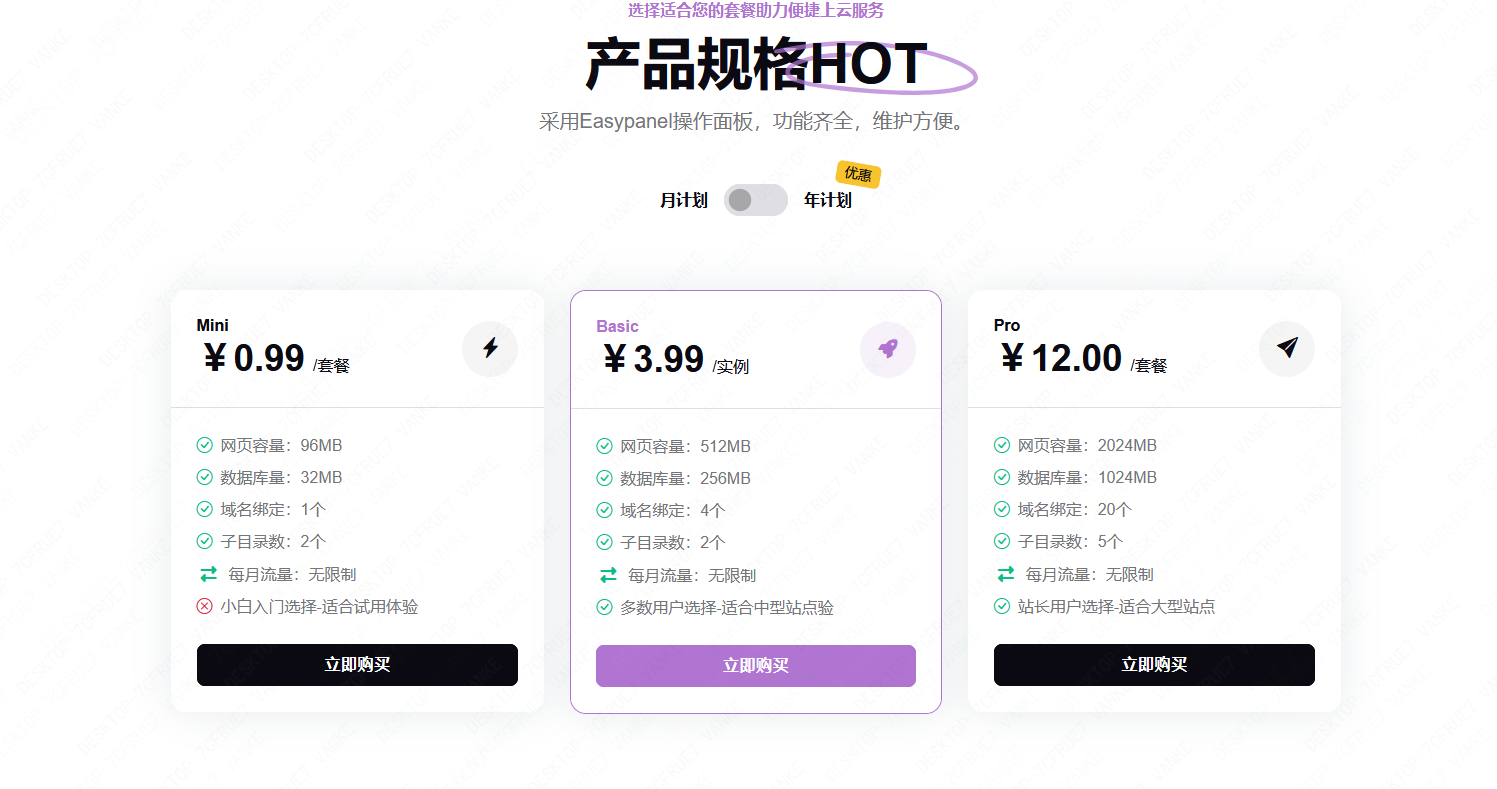Click Pro plan monthly traffic arrows icon
The image size is (1497, 789).
[1006, 574]
